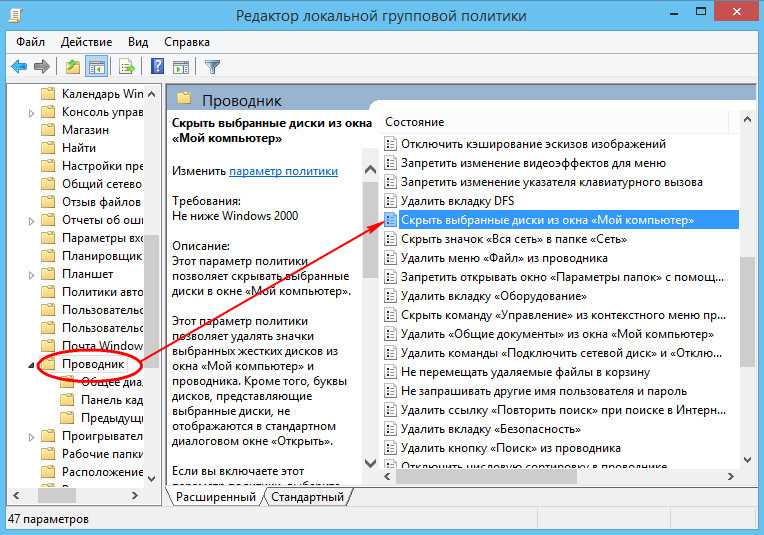The image size is (764, 535).
Task: Select 'Скрыть команду «Управление»' policy
Action: point(563,315)
